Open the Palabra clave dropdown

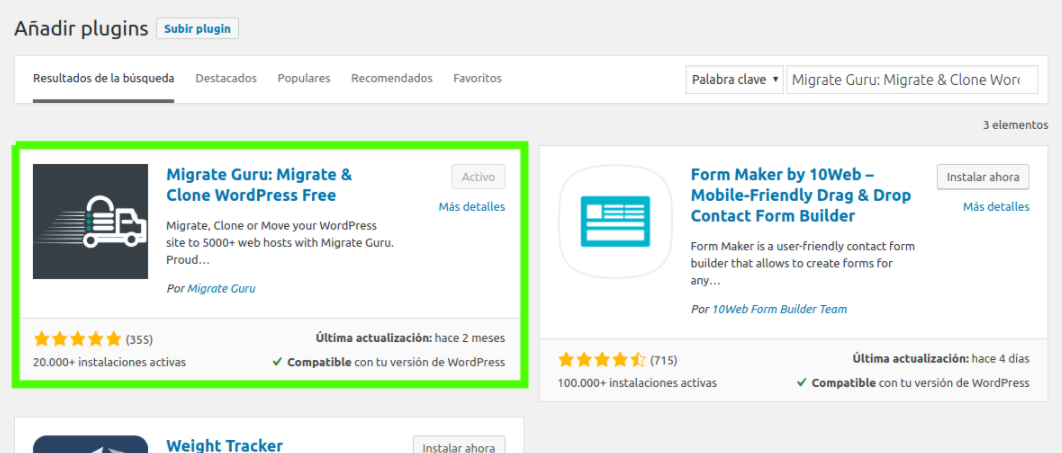click(735, 79)
